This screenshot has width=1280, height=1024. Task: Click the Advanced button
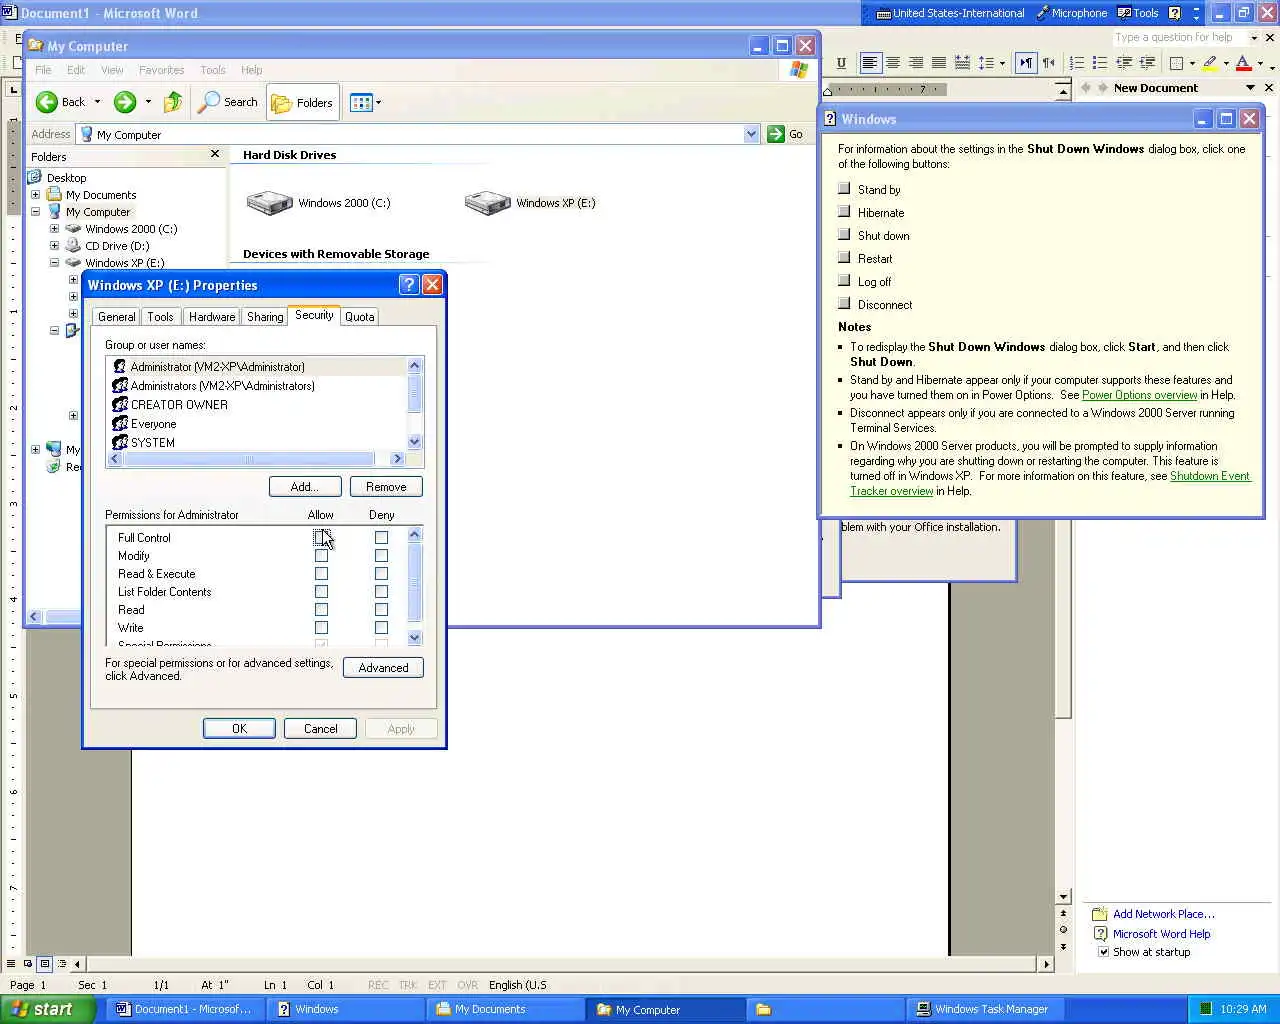383,668
